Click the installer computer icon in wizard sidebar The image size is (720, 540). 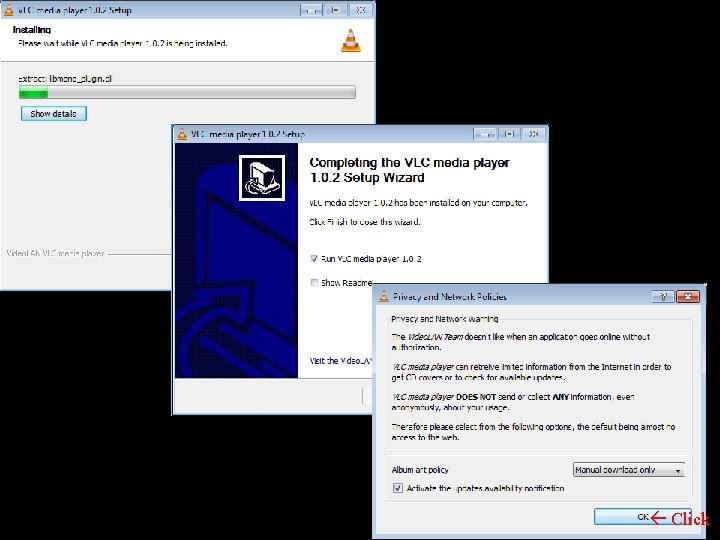tap(262, 178)
